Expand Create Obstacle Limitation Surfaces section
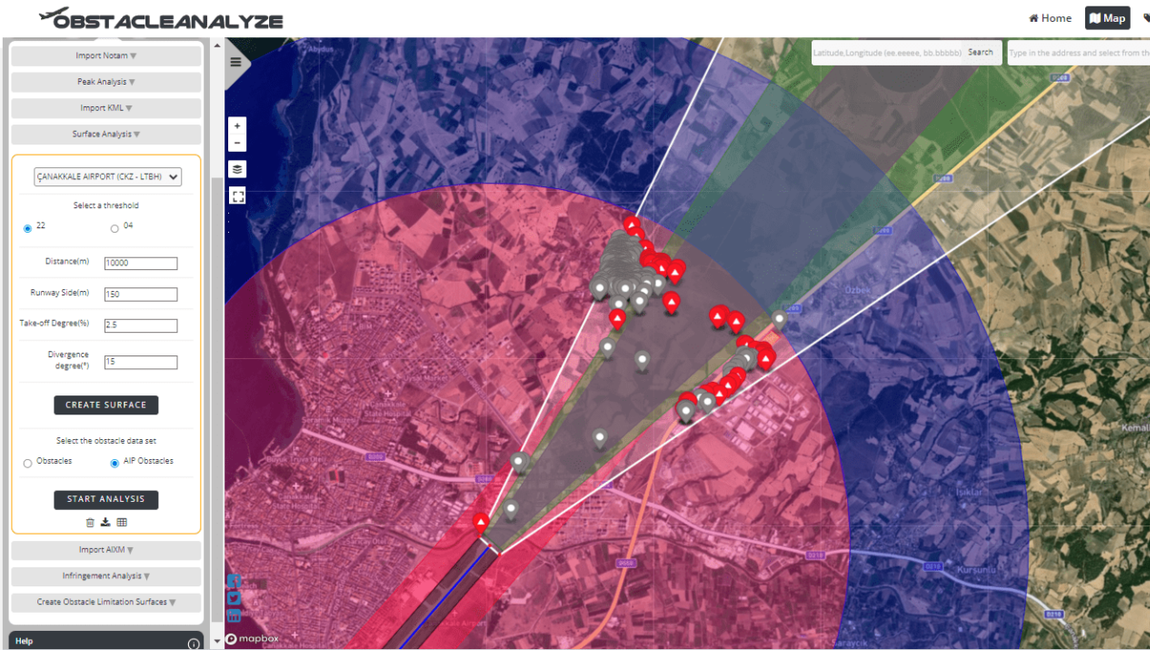Screen dimensions: 1150x650 [106, 602]
